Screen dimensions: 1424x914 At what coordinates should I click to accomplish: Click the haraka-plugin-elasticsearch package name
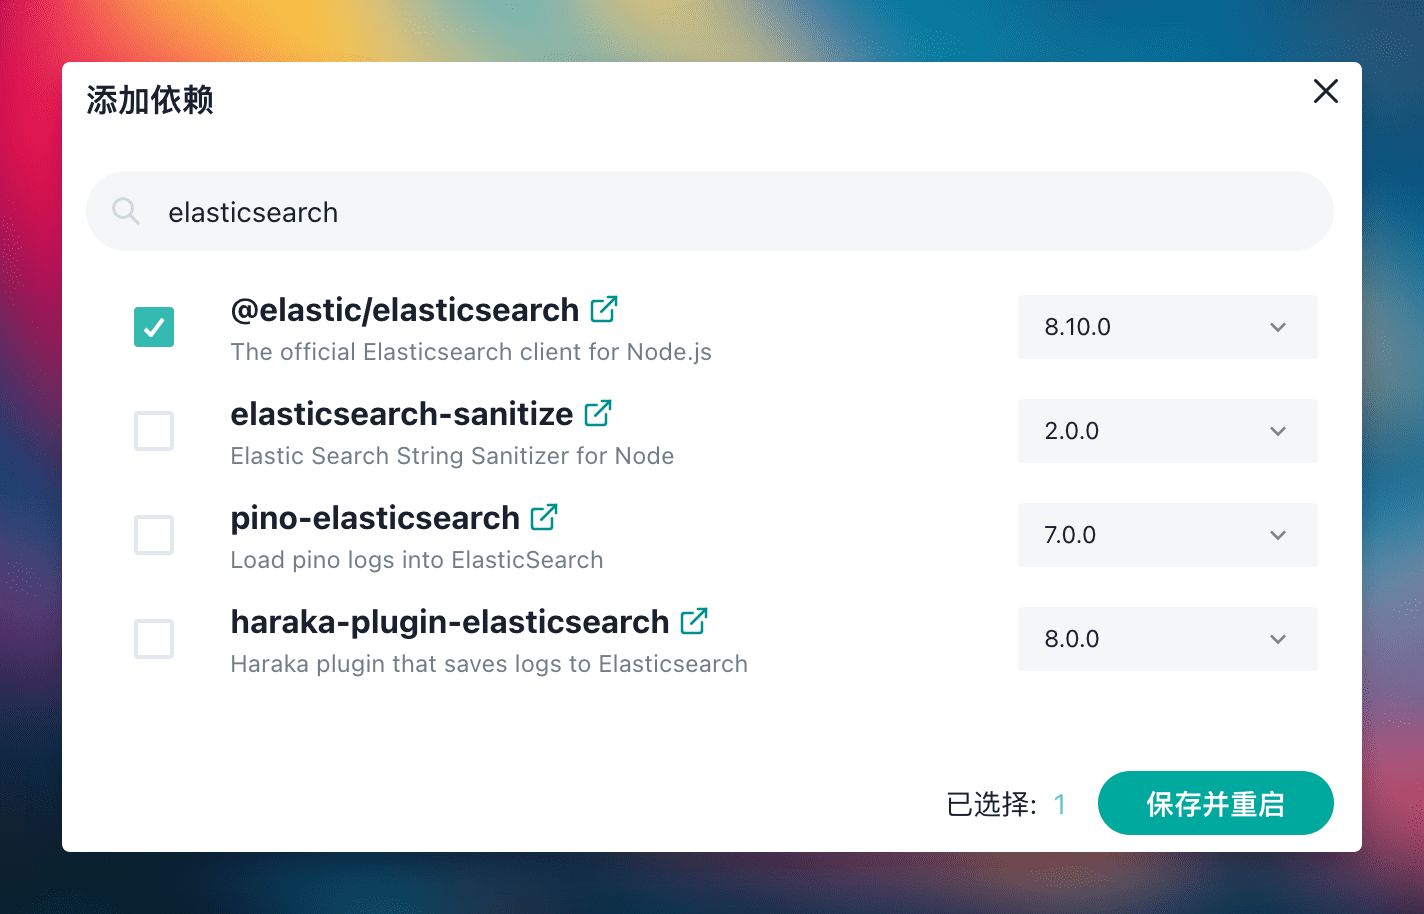(x=450, y=622)
